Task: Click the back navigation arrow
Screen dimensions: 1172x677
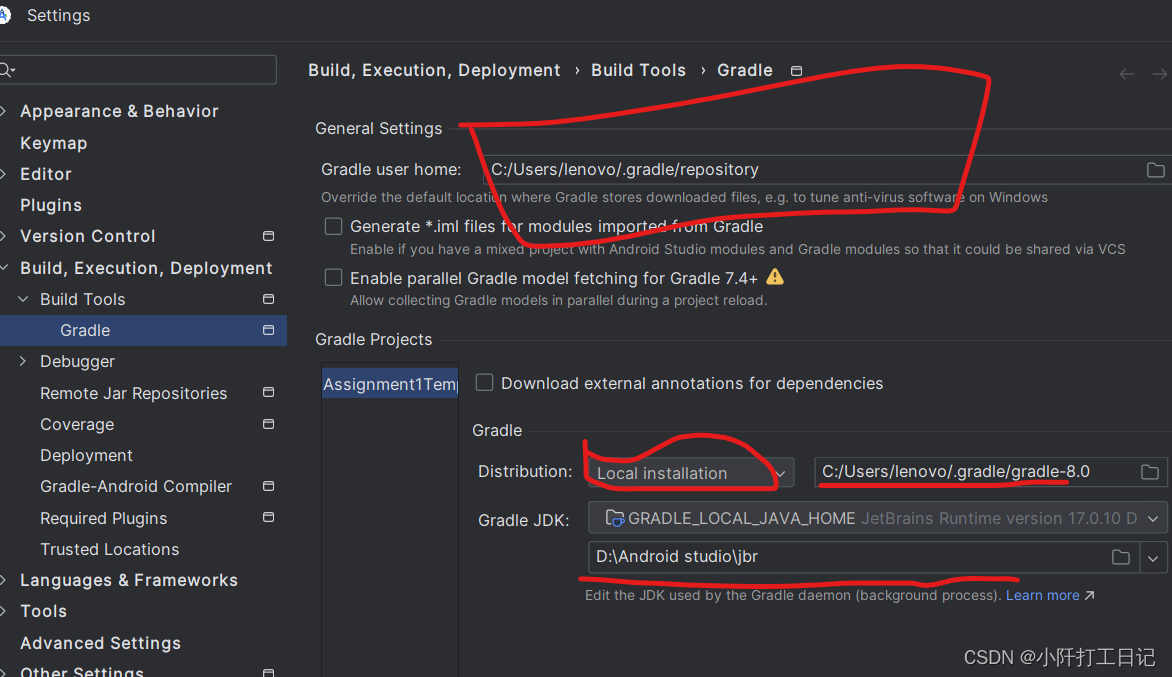Action: 1126,73
